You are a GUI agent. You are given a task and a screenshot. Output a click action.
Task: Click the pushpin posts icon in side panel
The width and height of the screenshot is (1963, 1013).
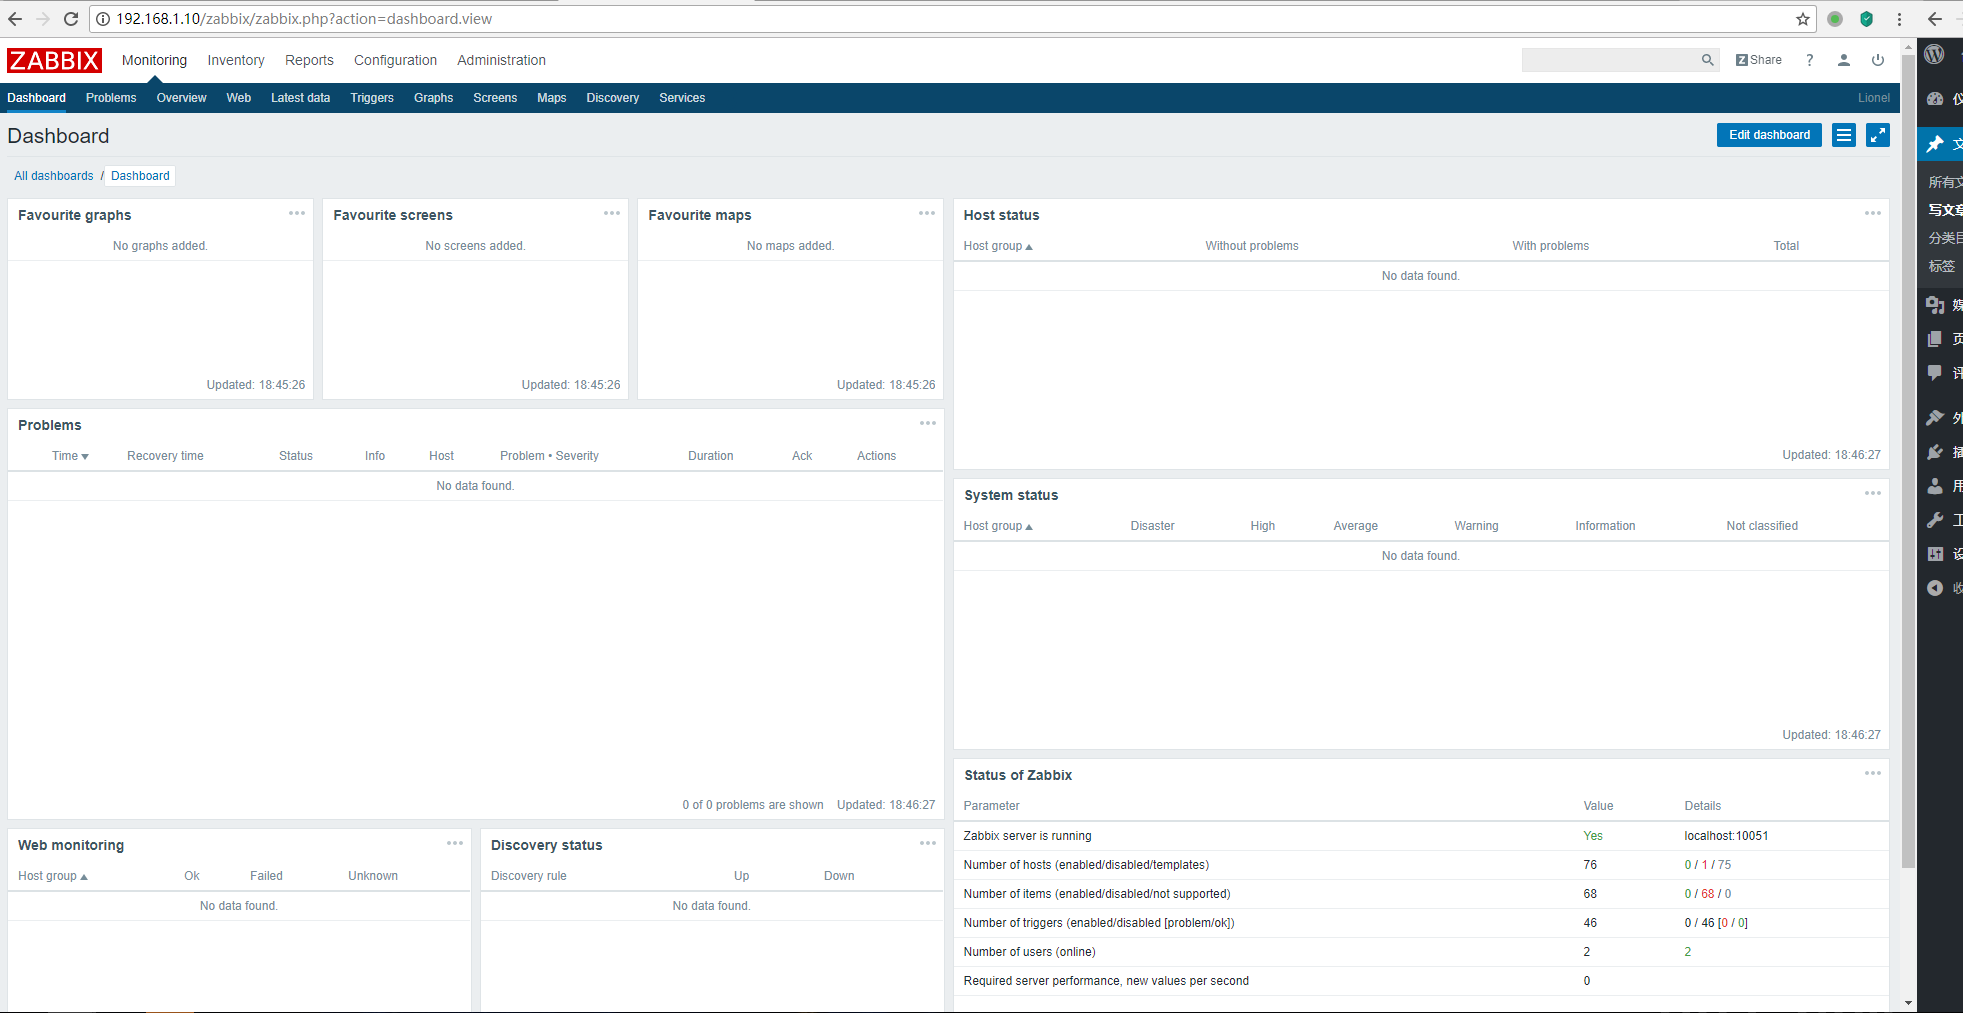click(x=1935, y=144)
